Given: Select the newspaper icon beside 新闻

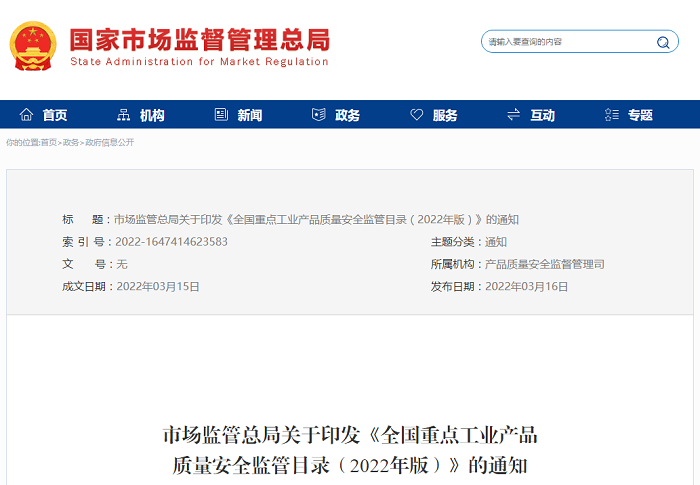Looking at the screenshot, I should pyautogui.click(x=221, y=115).
